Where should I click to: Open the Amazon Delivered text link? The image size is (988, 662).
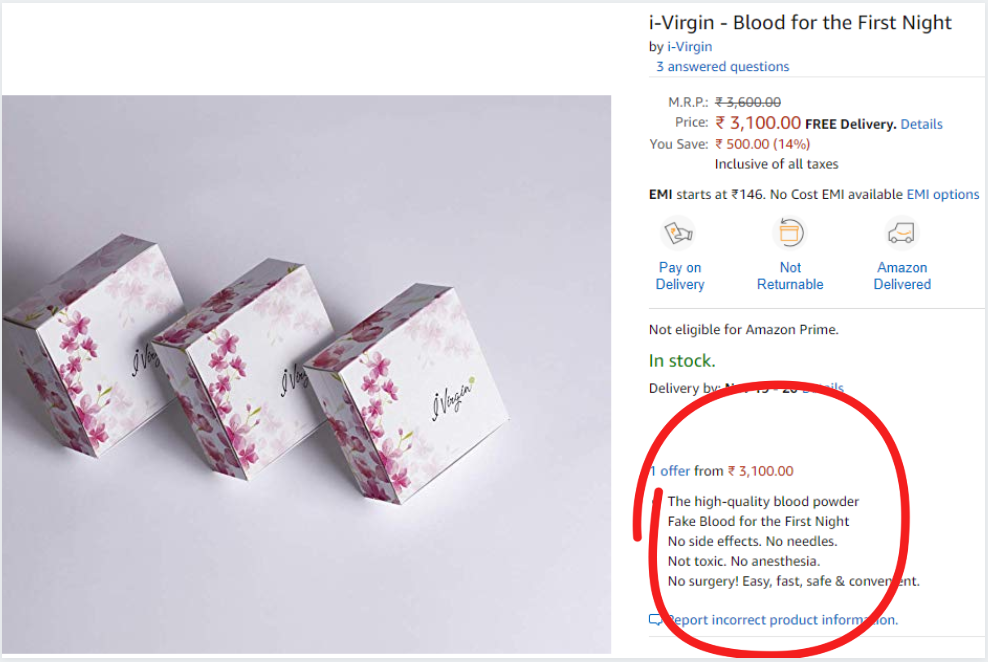[902, 276]
